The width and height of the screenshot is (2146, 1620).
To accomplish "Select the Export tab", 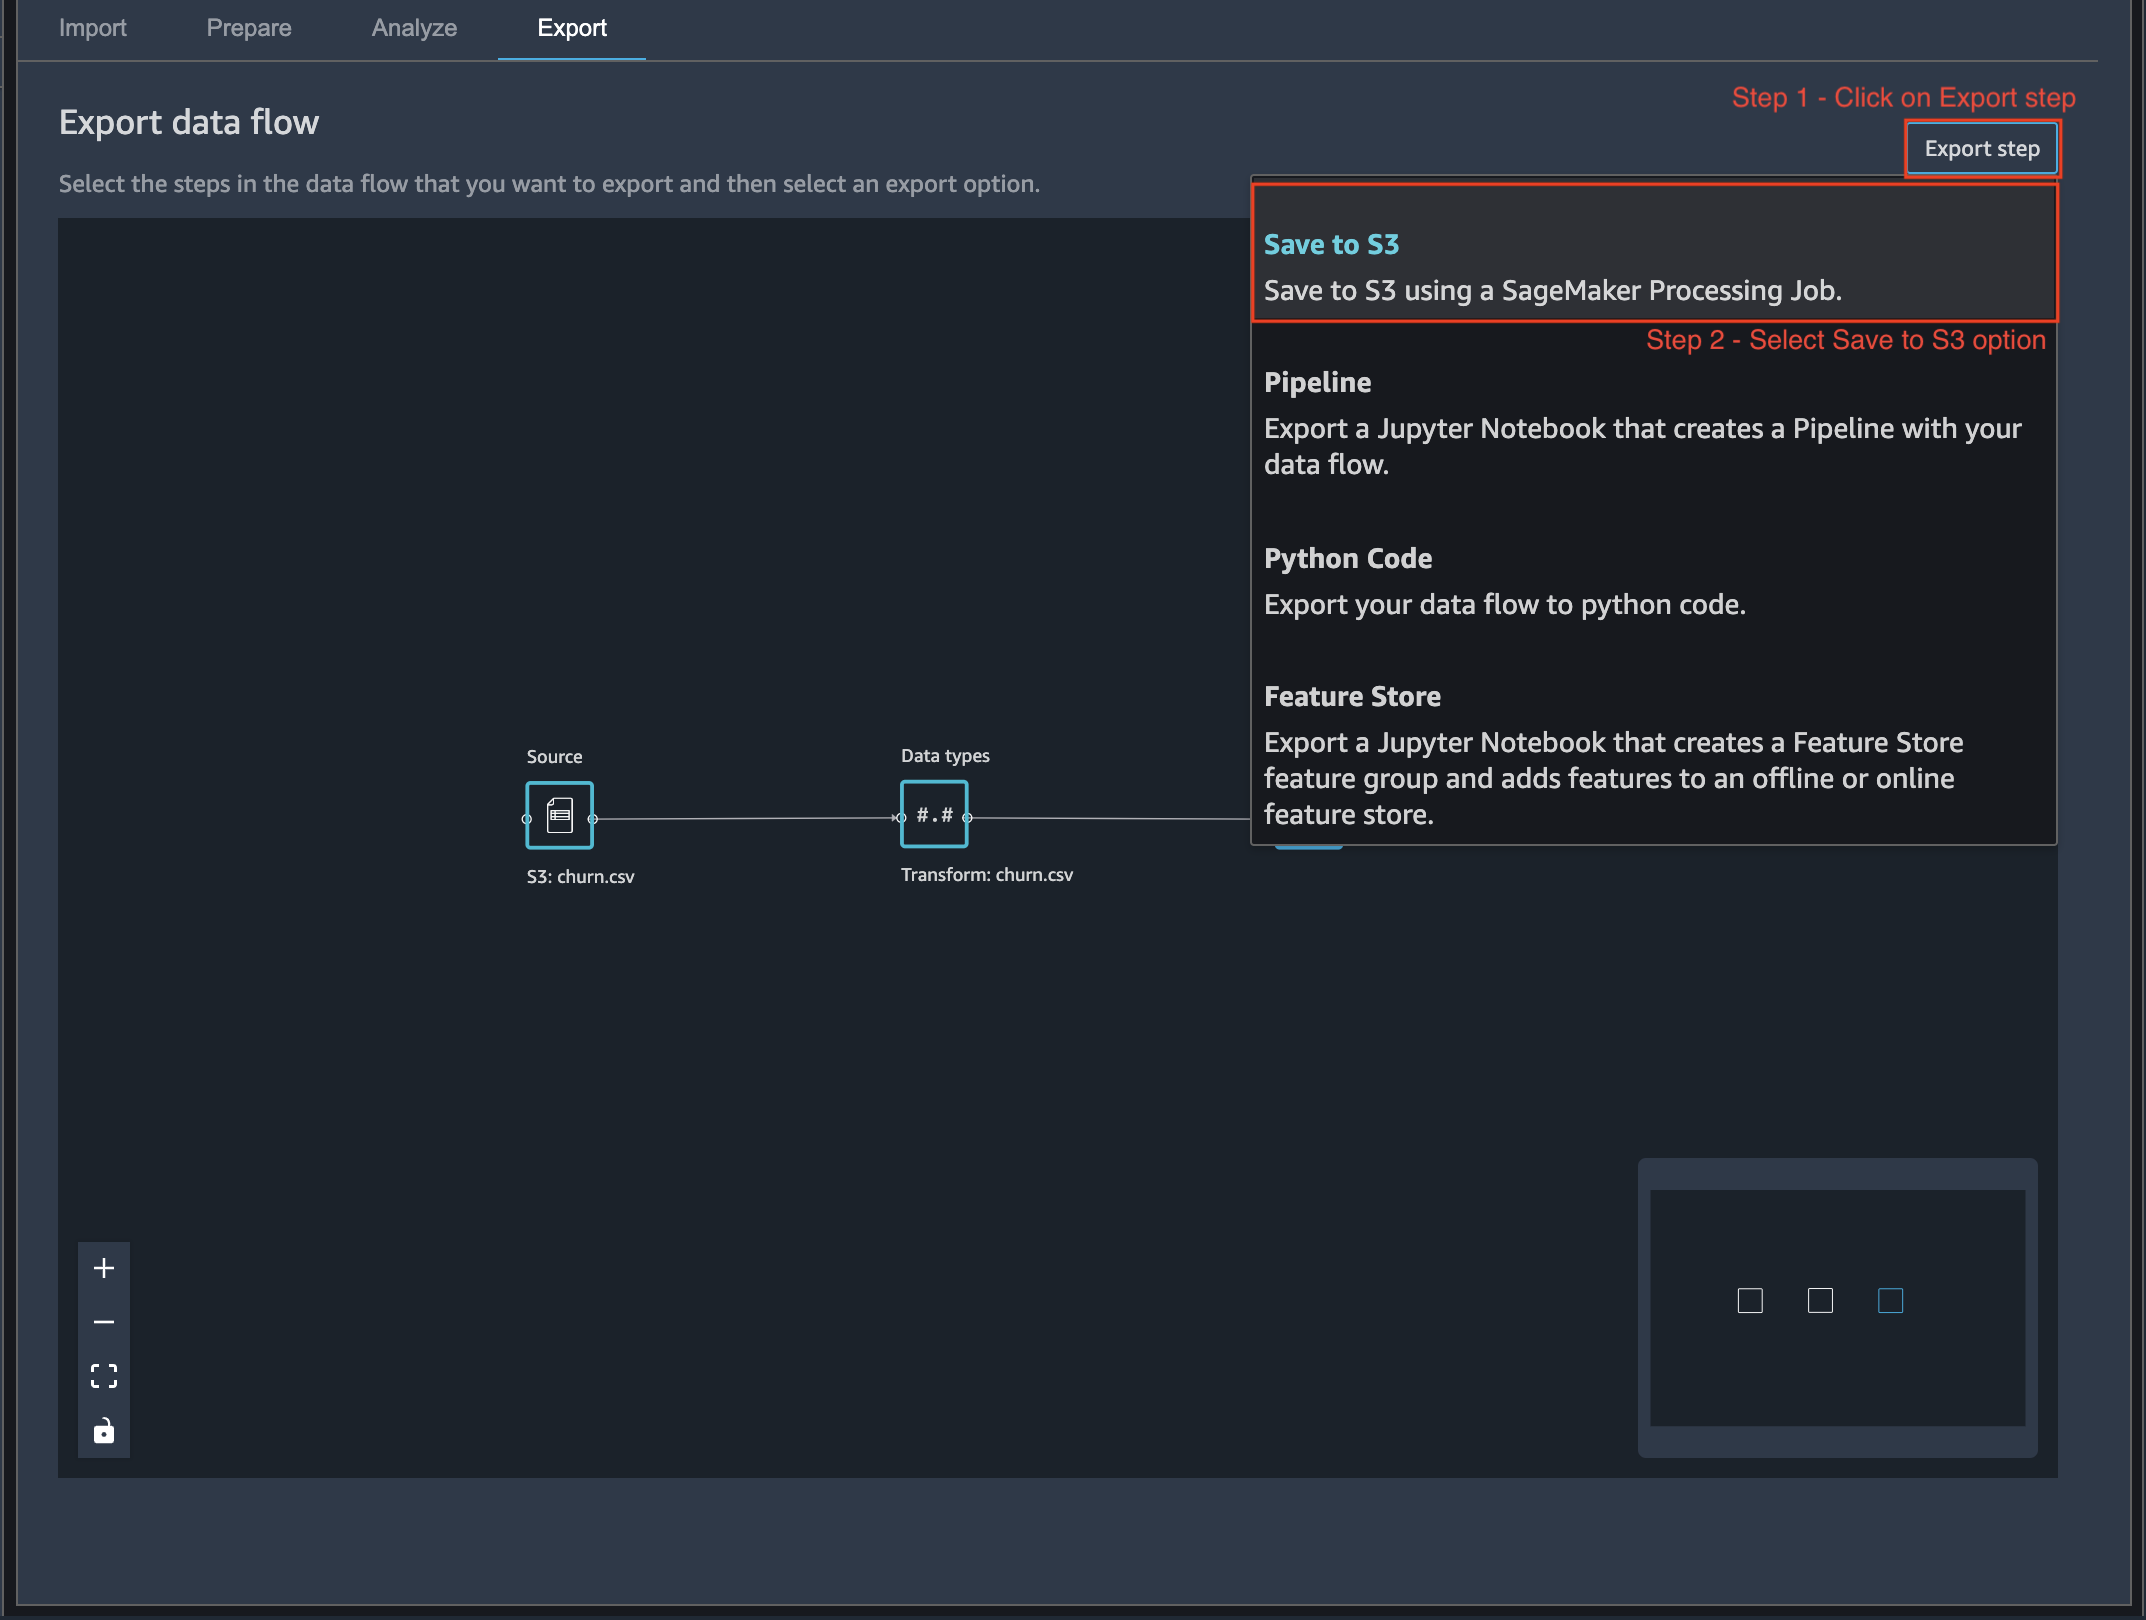I will coord(572,28).
